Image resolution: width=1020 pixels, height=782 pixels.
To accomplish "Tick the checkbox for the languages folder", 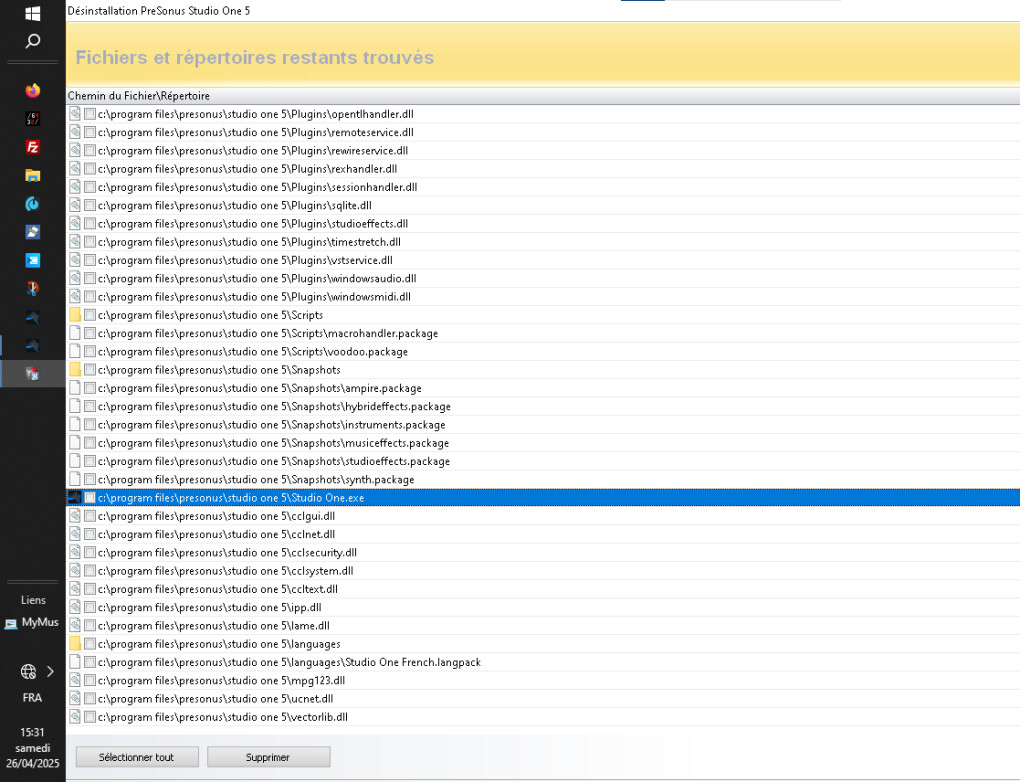I will (90, 643).
